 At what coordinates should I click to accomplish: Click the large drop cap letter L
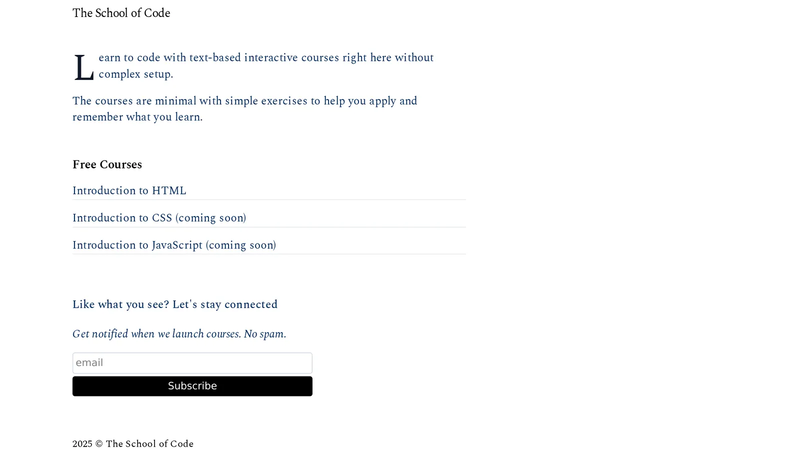pyautogui.click(x=84, y=68)
